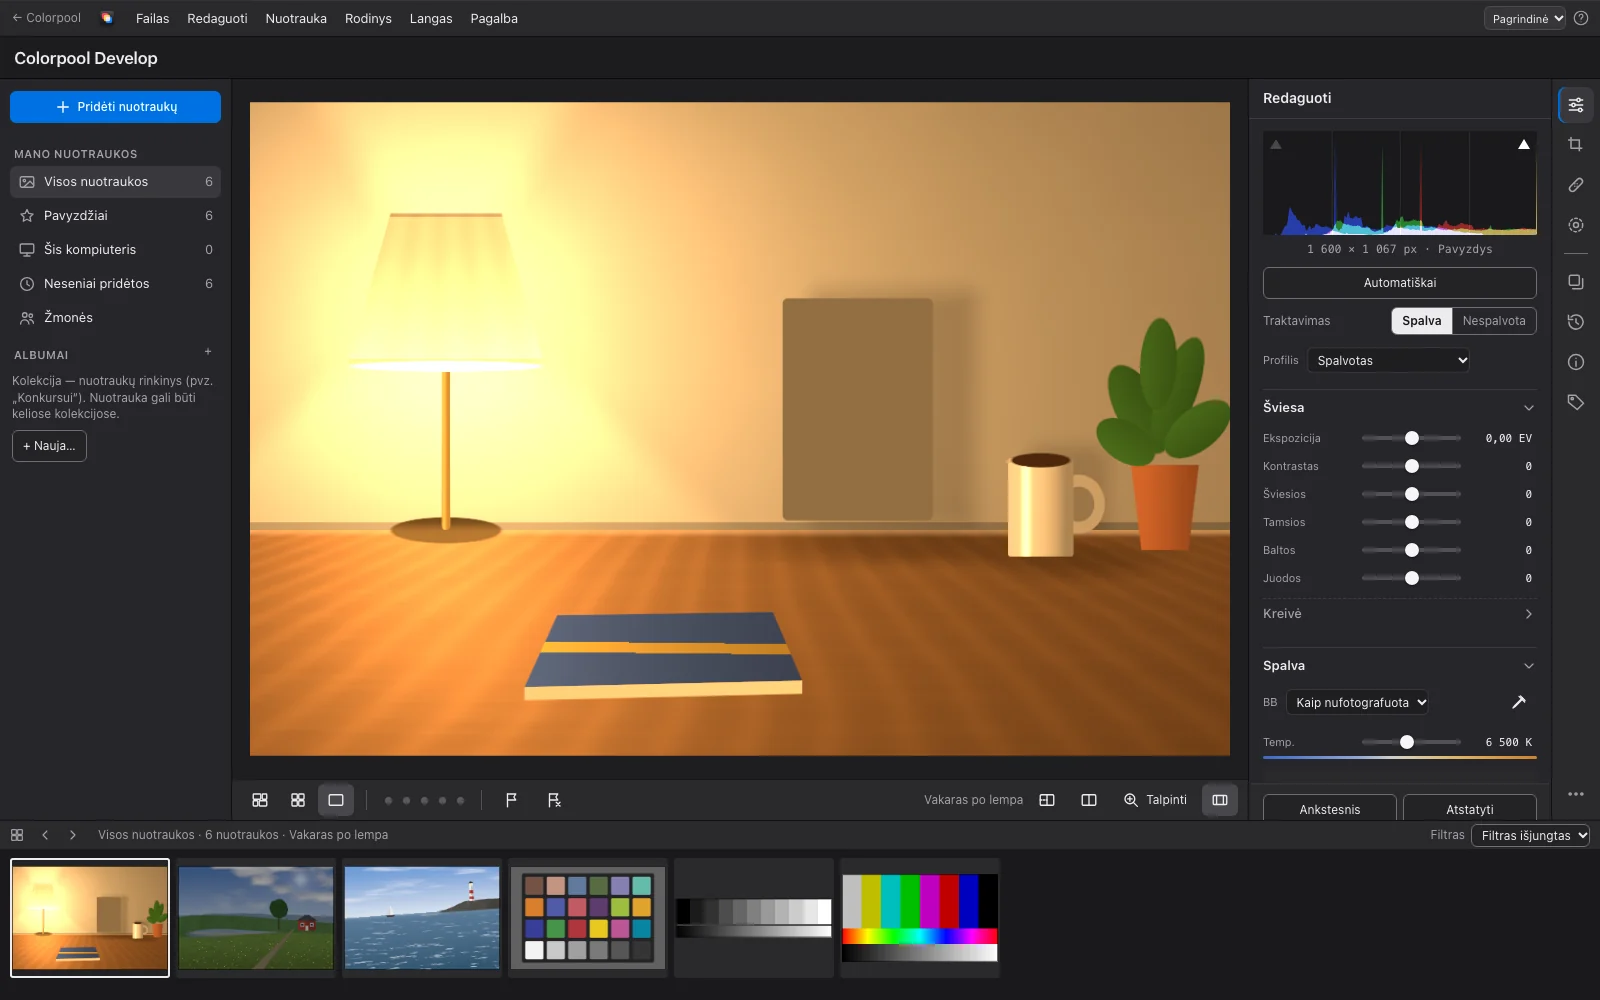Viewport: 1600px width, 1000px height.
Task: Flag the photo as picked
Action: pyautogui.click(x=511, y=800)
